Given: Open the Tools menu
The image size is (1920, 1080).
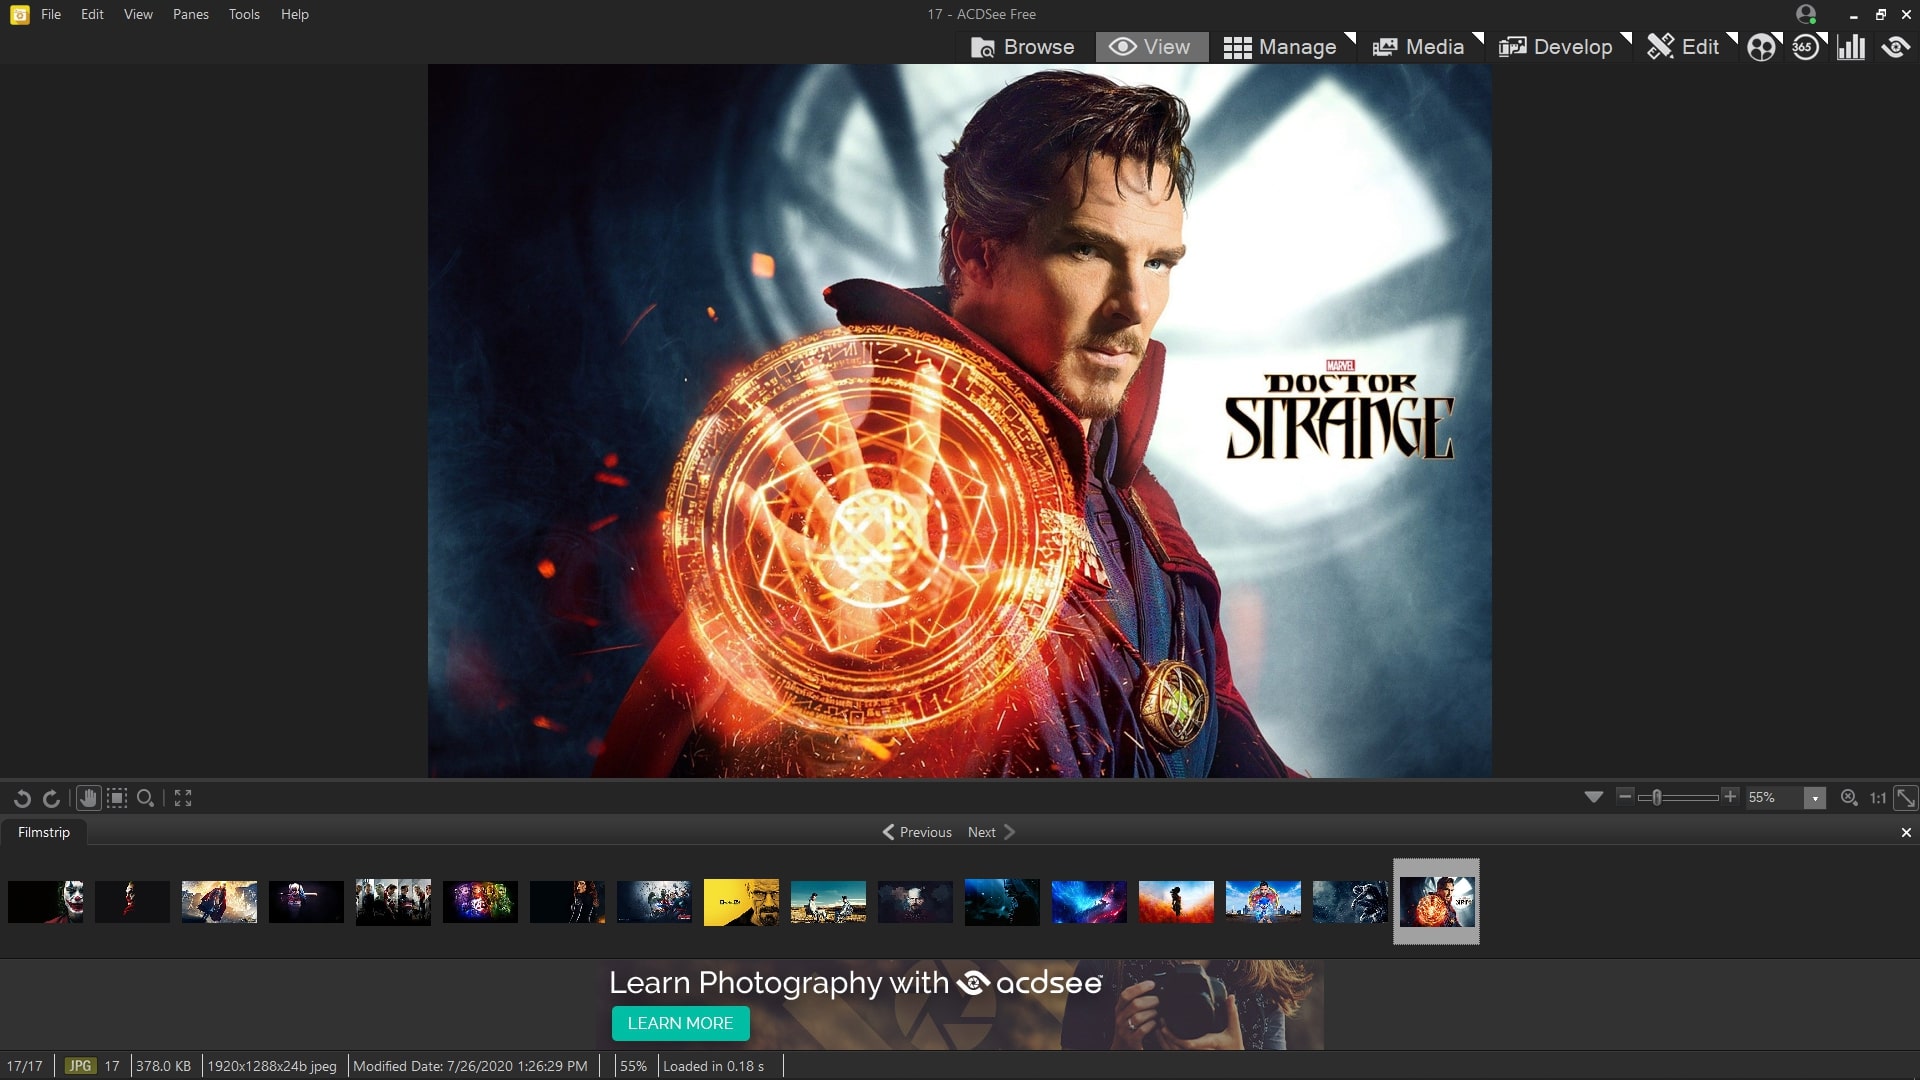Looking at the screenshot, I should click(244, 14).
